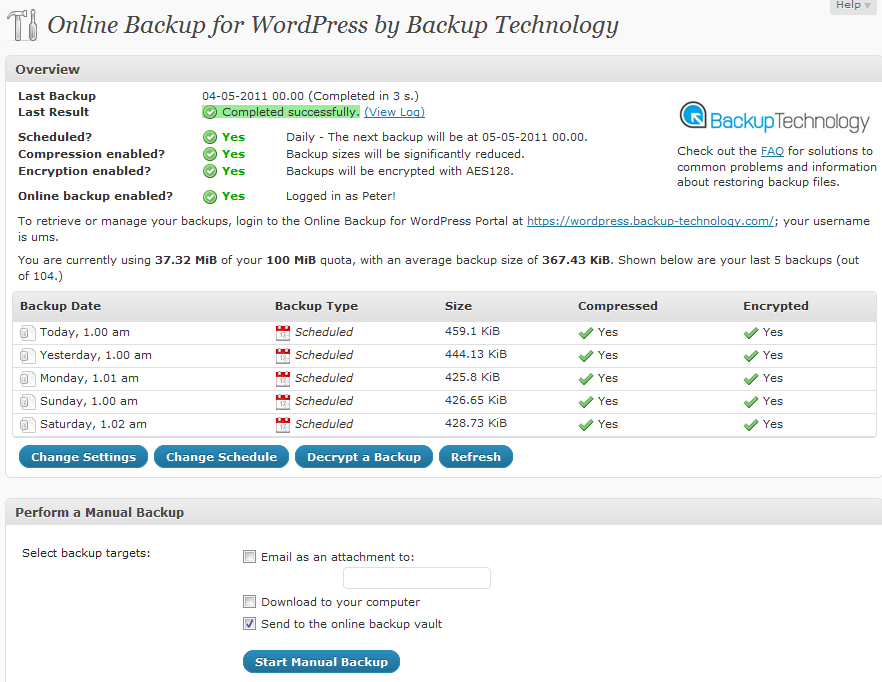Select the Today, 1.00 am backup entry
The height and width of the screenshot is (682, 882).
tap(85, 332)
